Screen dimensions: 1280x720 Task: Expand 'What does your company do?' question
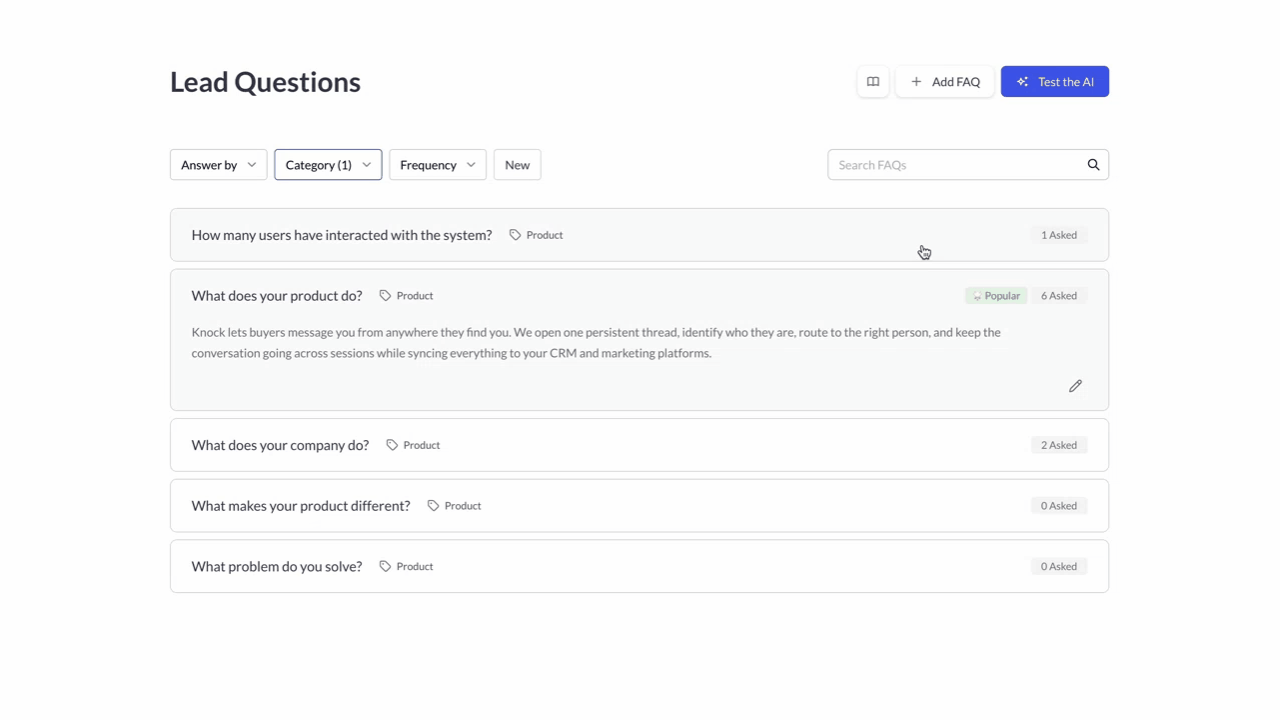(x=280, y=445)
